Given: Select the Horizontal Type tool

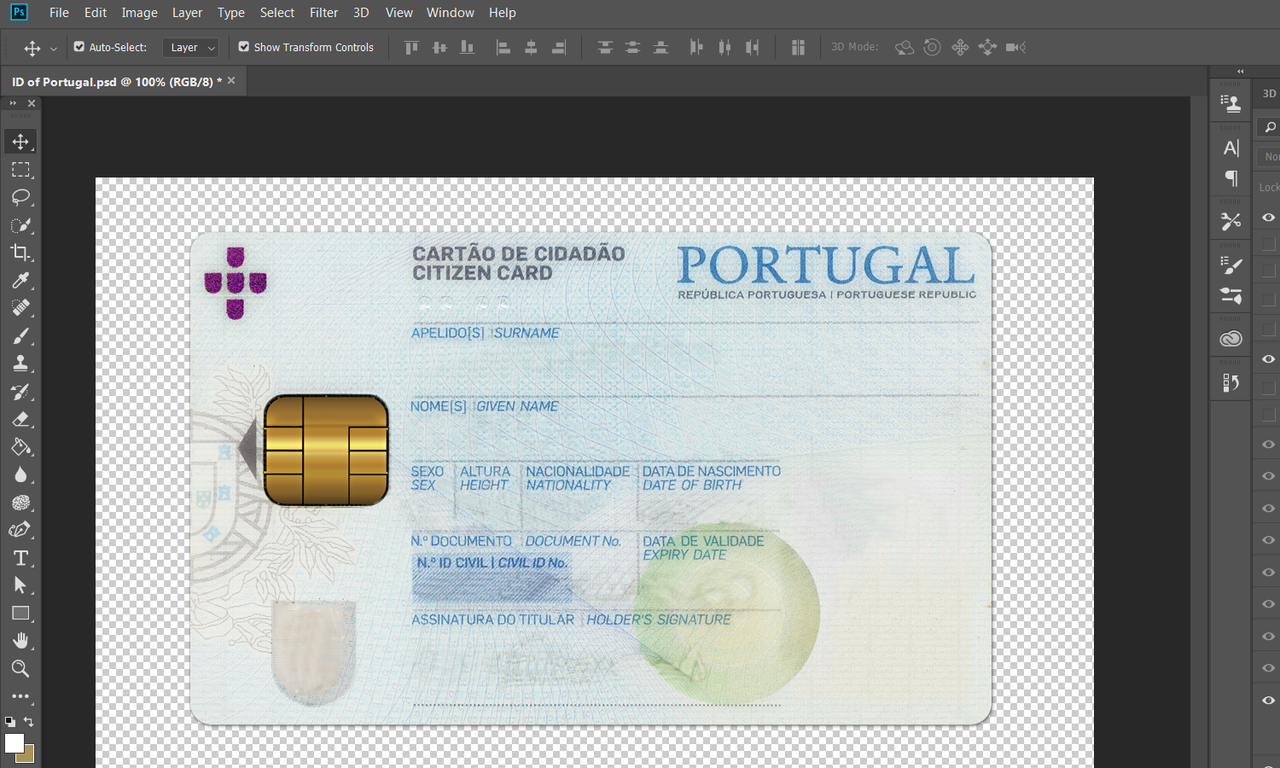Looking at the screenshot, I should (x=20, y=558).
